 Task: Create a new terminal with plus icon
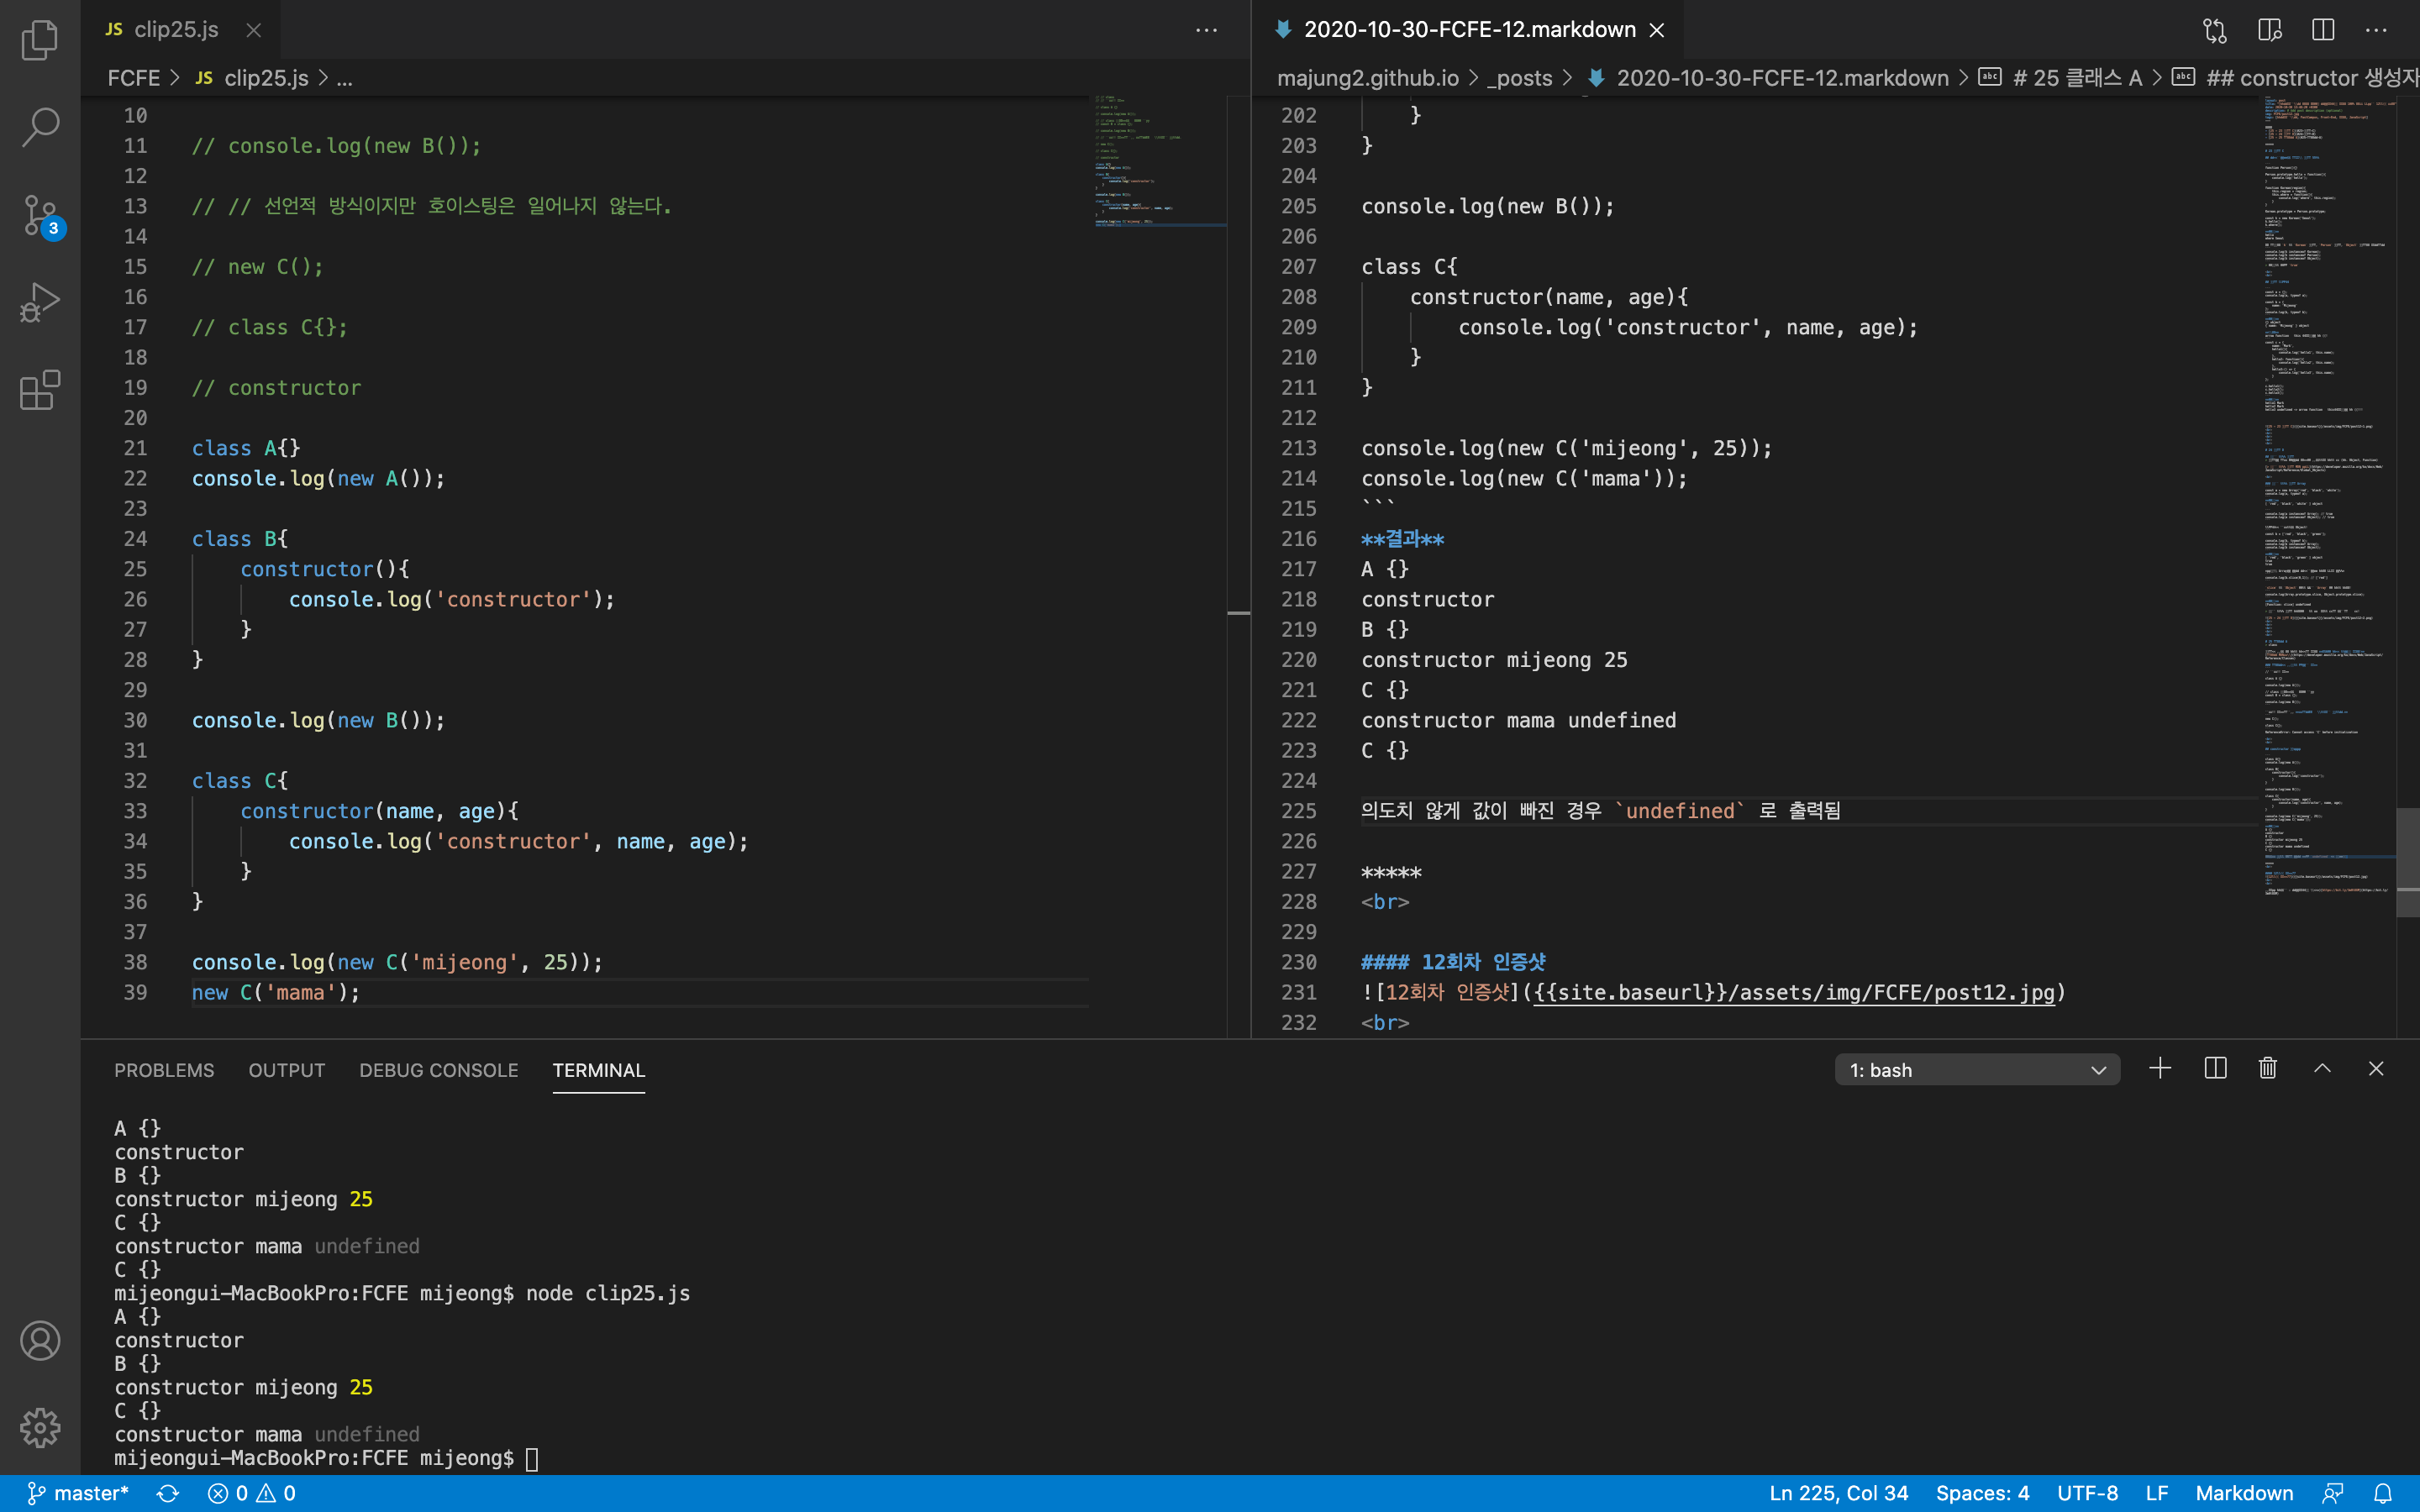pyautogui.click(x=2160, y=1069)
